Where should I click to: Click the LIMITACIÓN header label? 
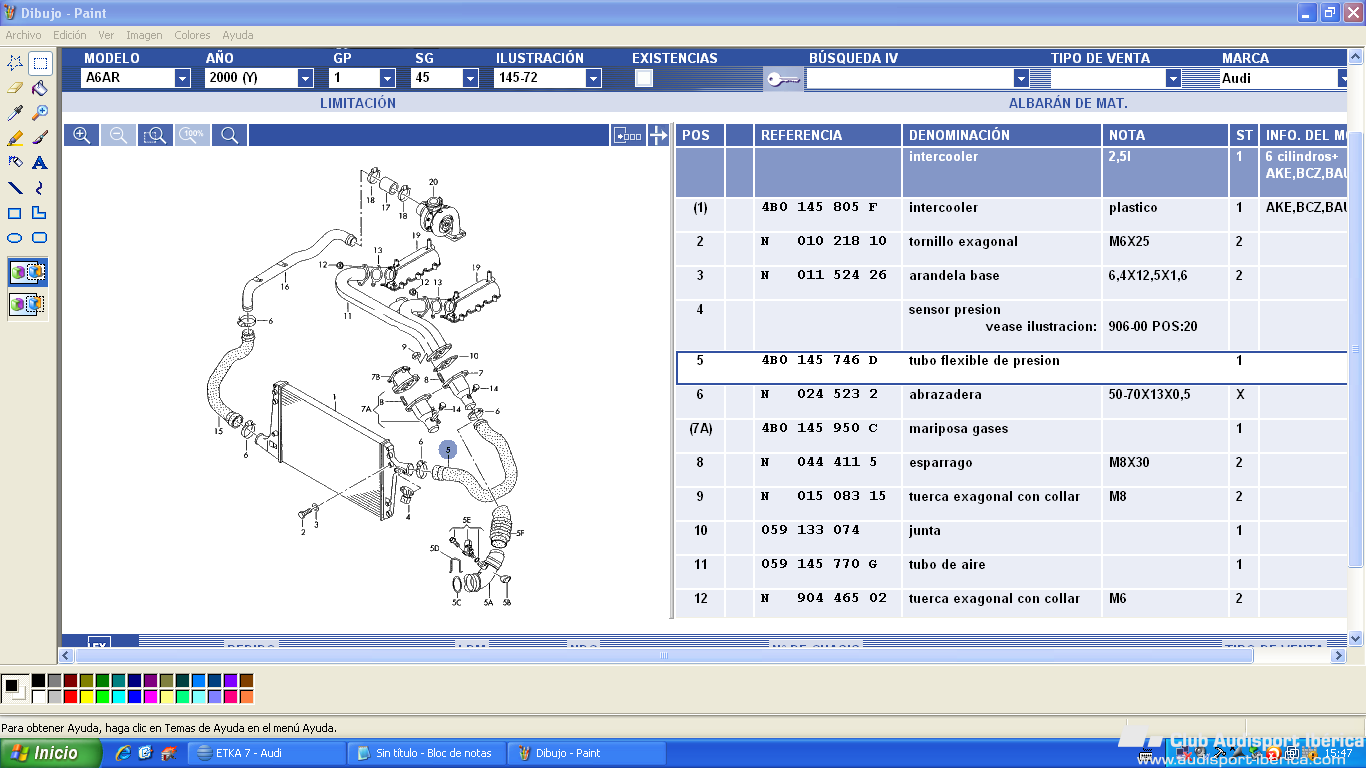[x=358, y=103]
